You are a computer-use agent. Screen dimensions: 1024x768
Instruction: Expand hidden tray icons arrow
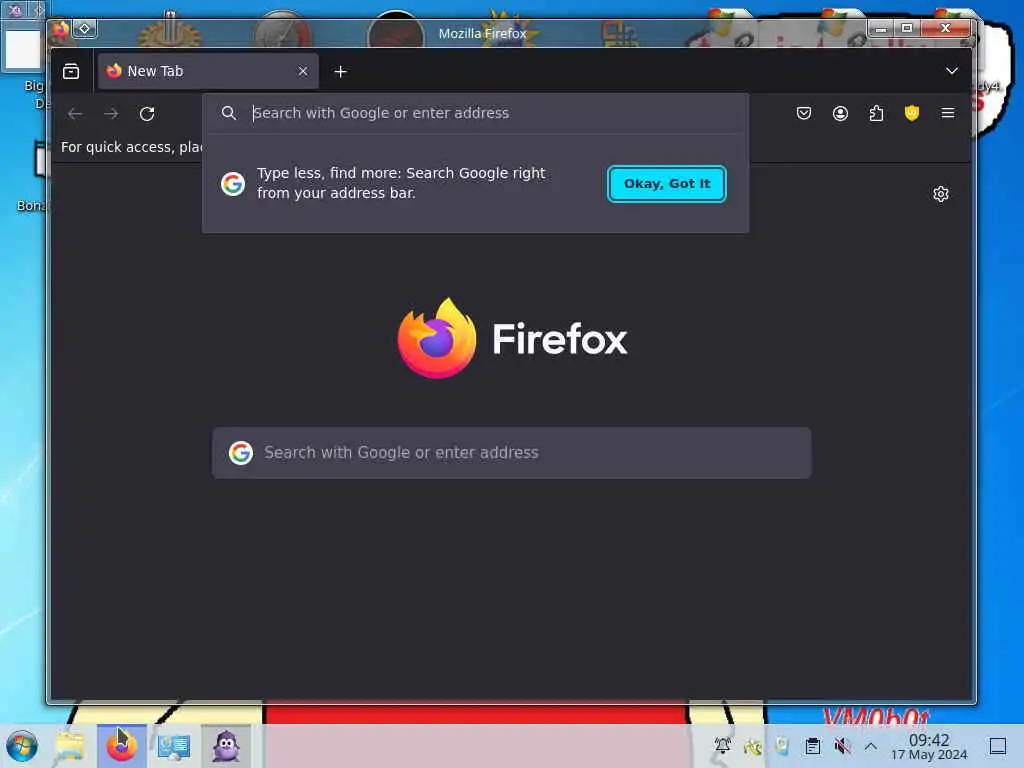tap(871, 746)
